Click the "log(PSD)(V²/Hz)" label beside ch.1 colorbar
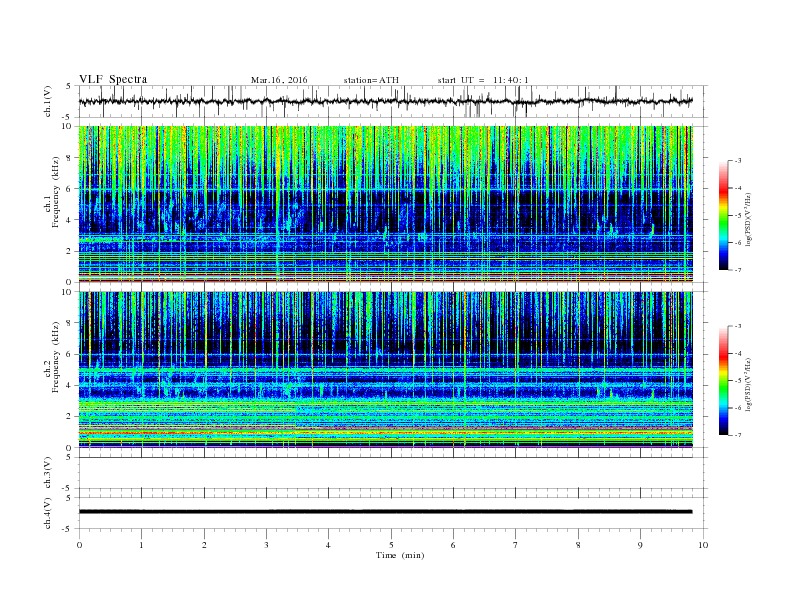792x612 pixels. (748, 219)
